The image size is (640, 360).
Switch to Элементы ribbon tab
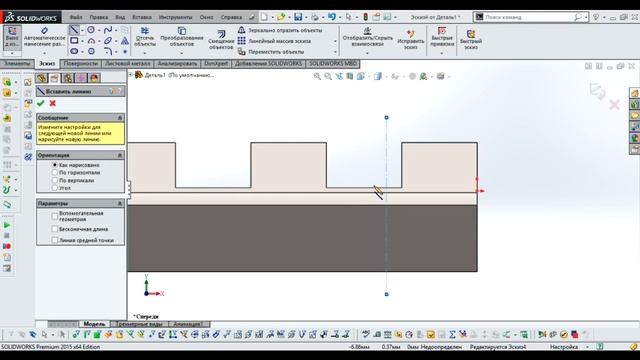(17, 64)
